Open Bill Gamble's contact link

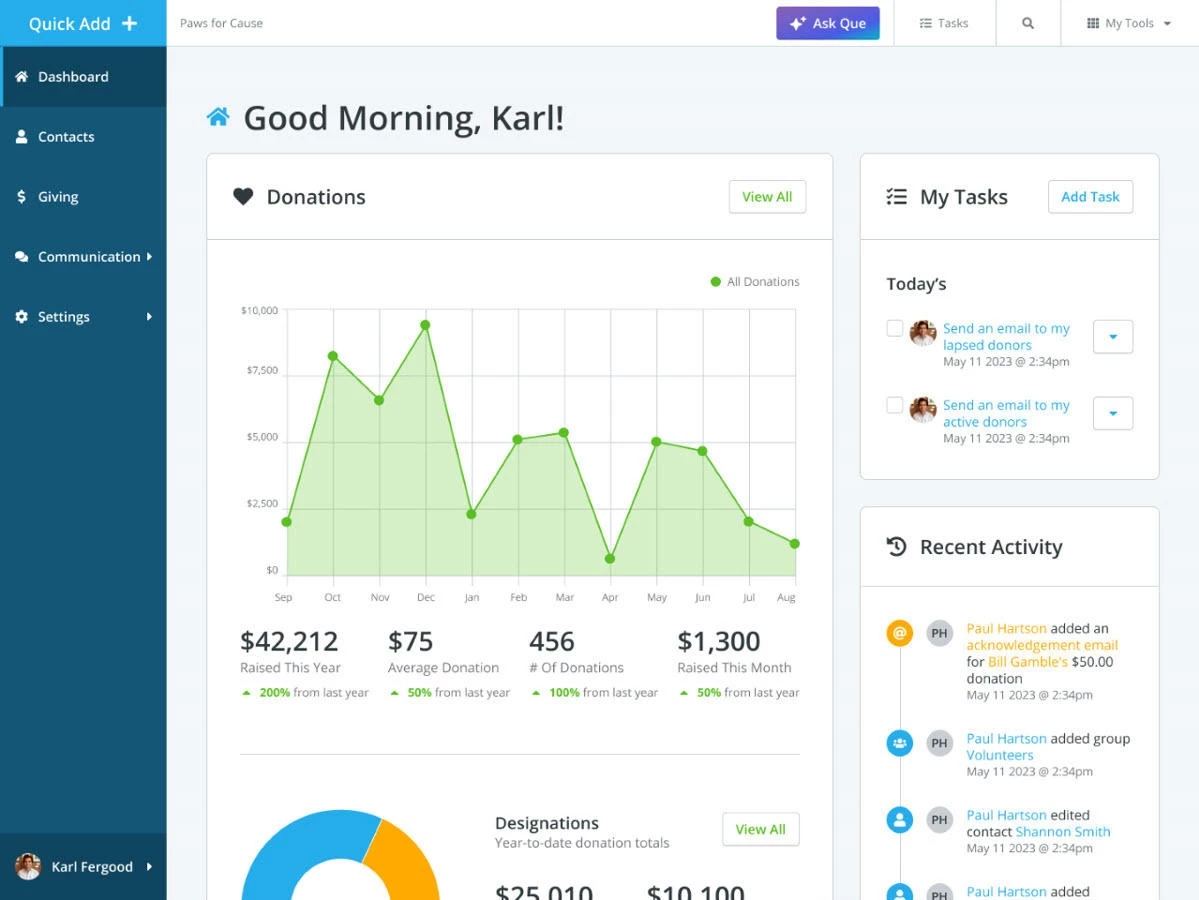(1027, 661)
